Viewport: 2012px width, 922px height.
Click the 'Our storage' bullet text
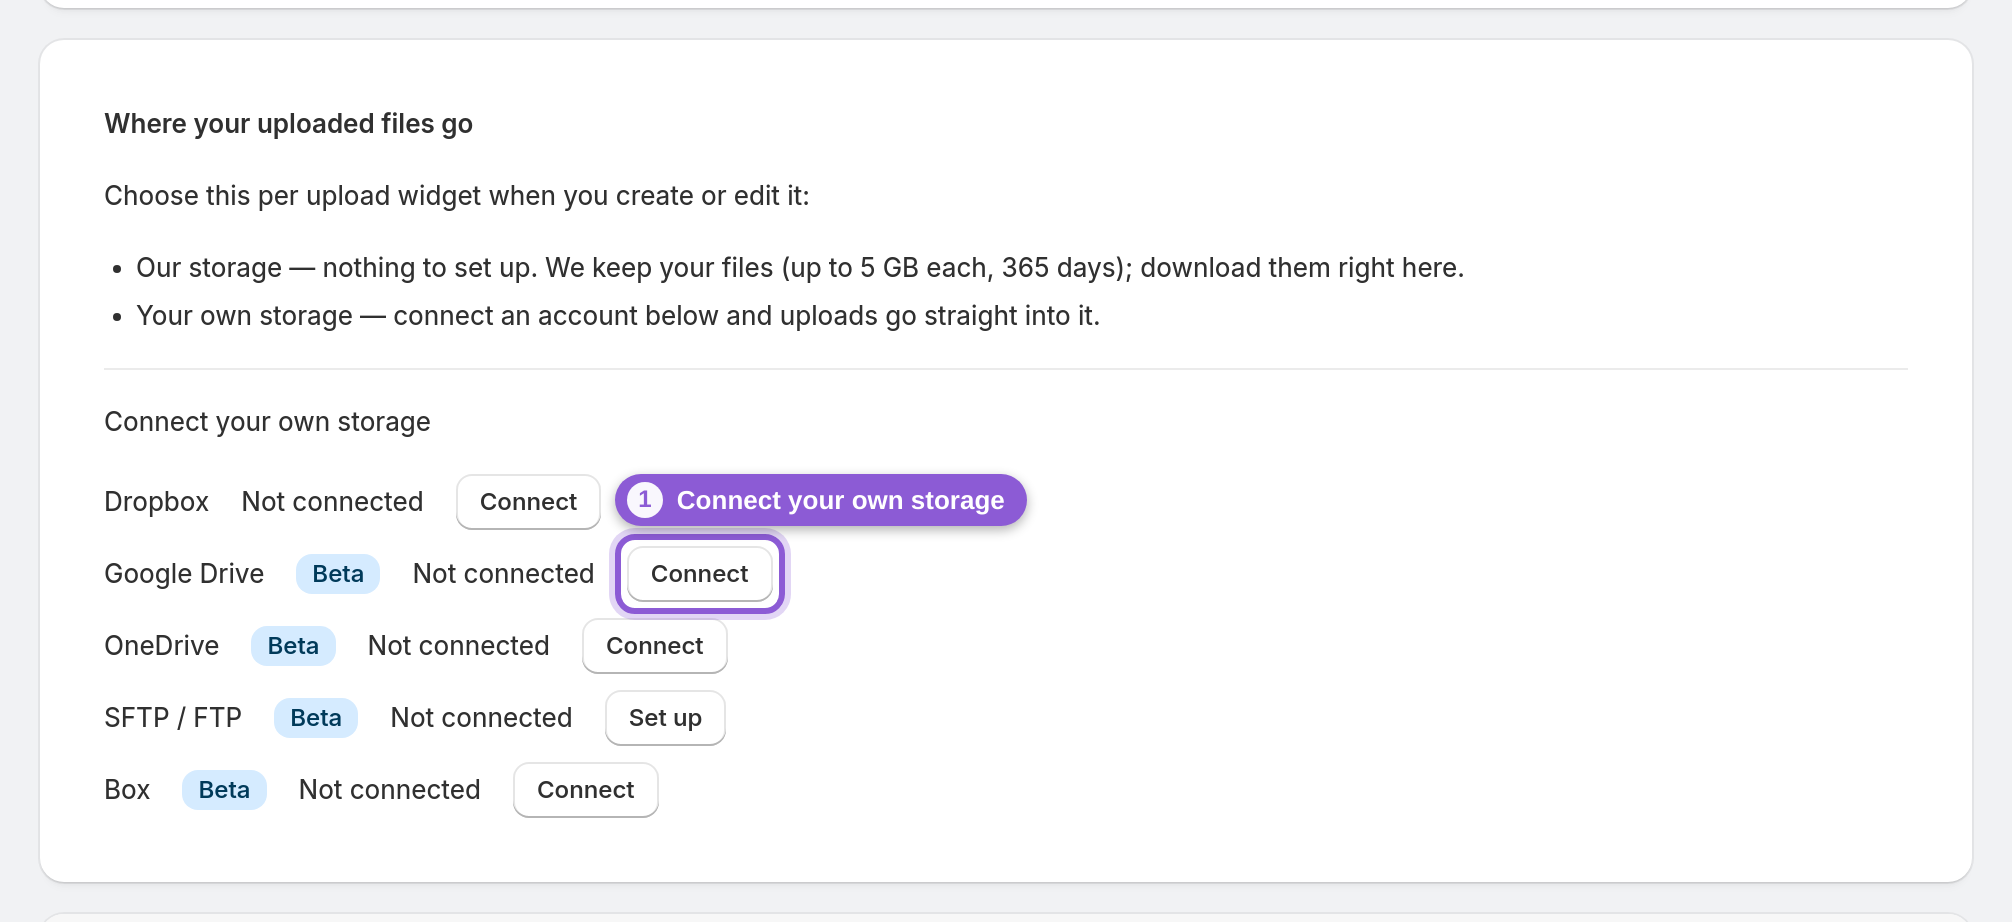pyautogui.click(x=800, y=268)
